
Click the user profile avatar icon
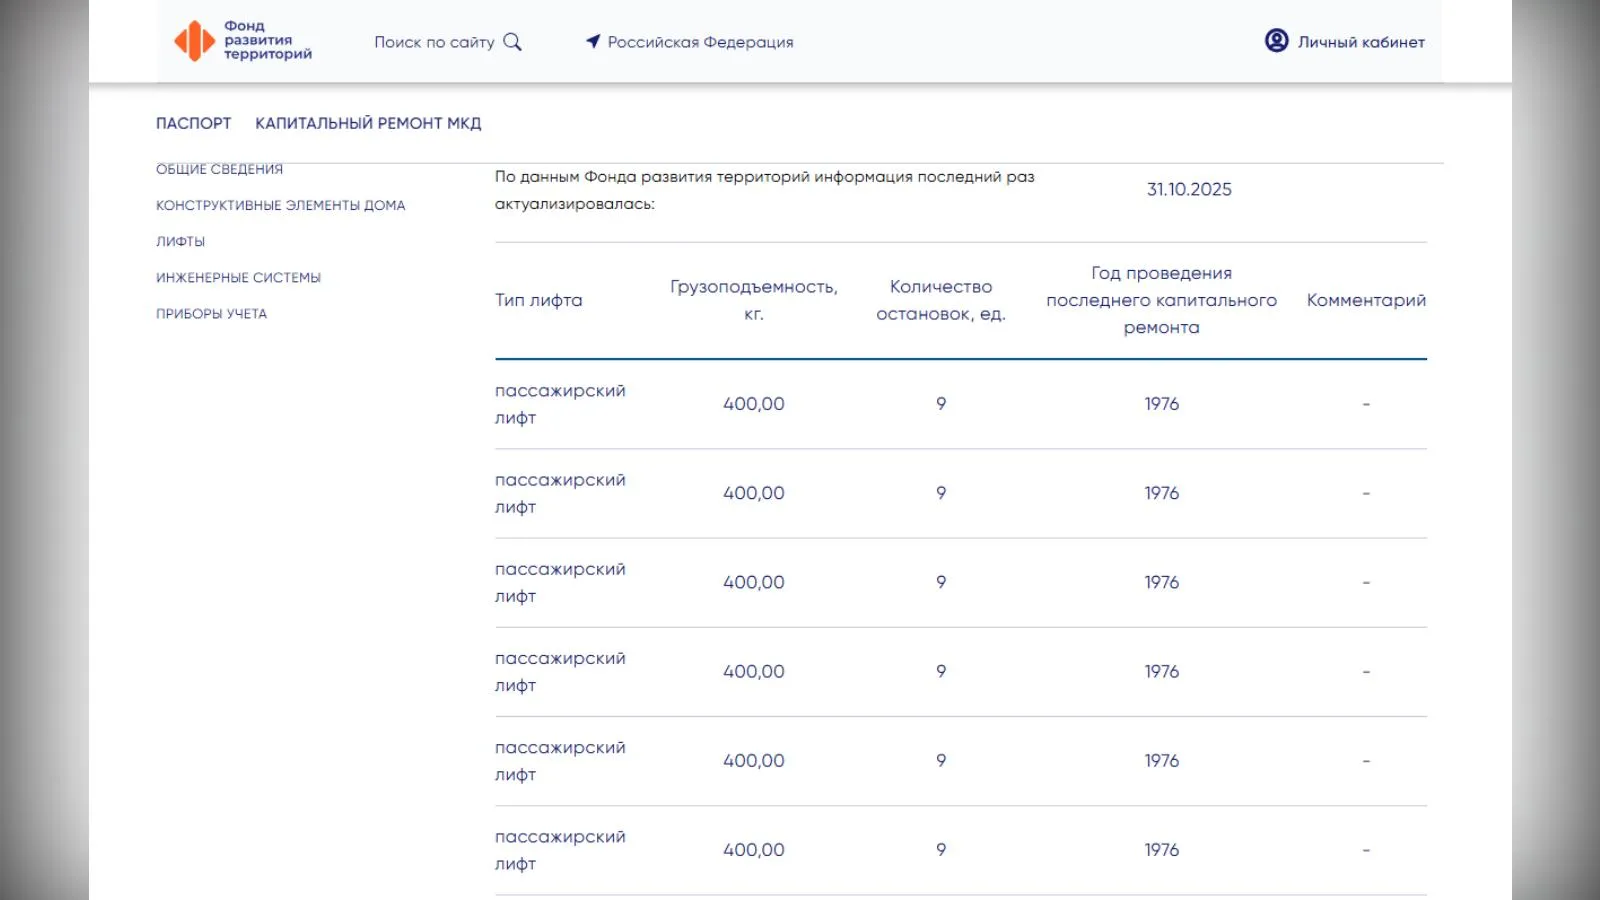(1276, 41)
